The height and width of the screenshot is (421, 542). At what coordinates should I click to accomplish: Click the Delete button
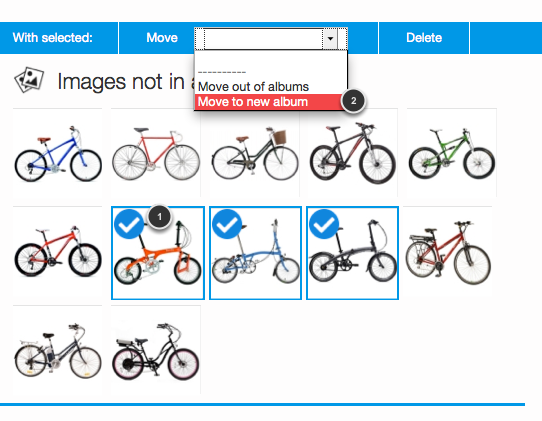[424, 38]
